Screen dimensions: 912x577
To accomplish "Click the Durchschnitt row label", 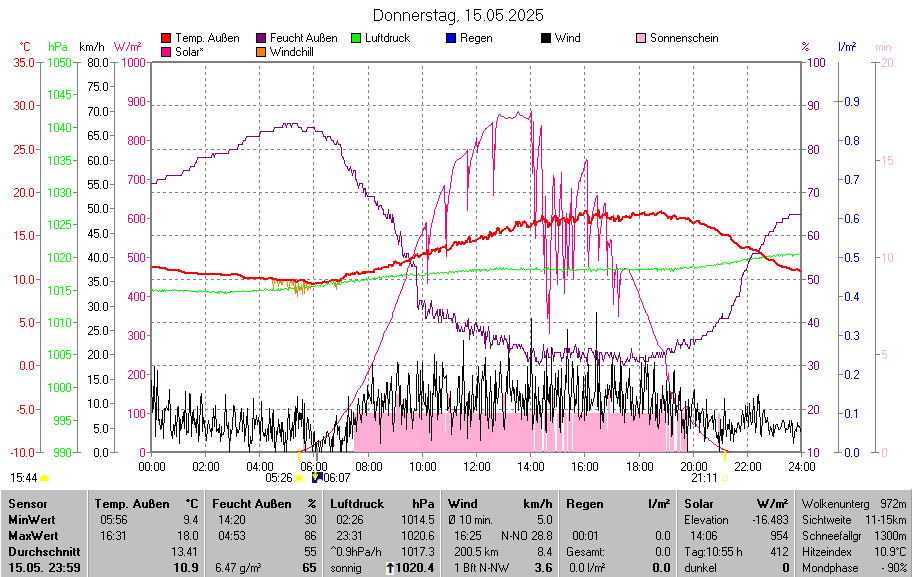I will (x=44, y=551).
